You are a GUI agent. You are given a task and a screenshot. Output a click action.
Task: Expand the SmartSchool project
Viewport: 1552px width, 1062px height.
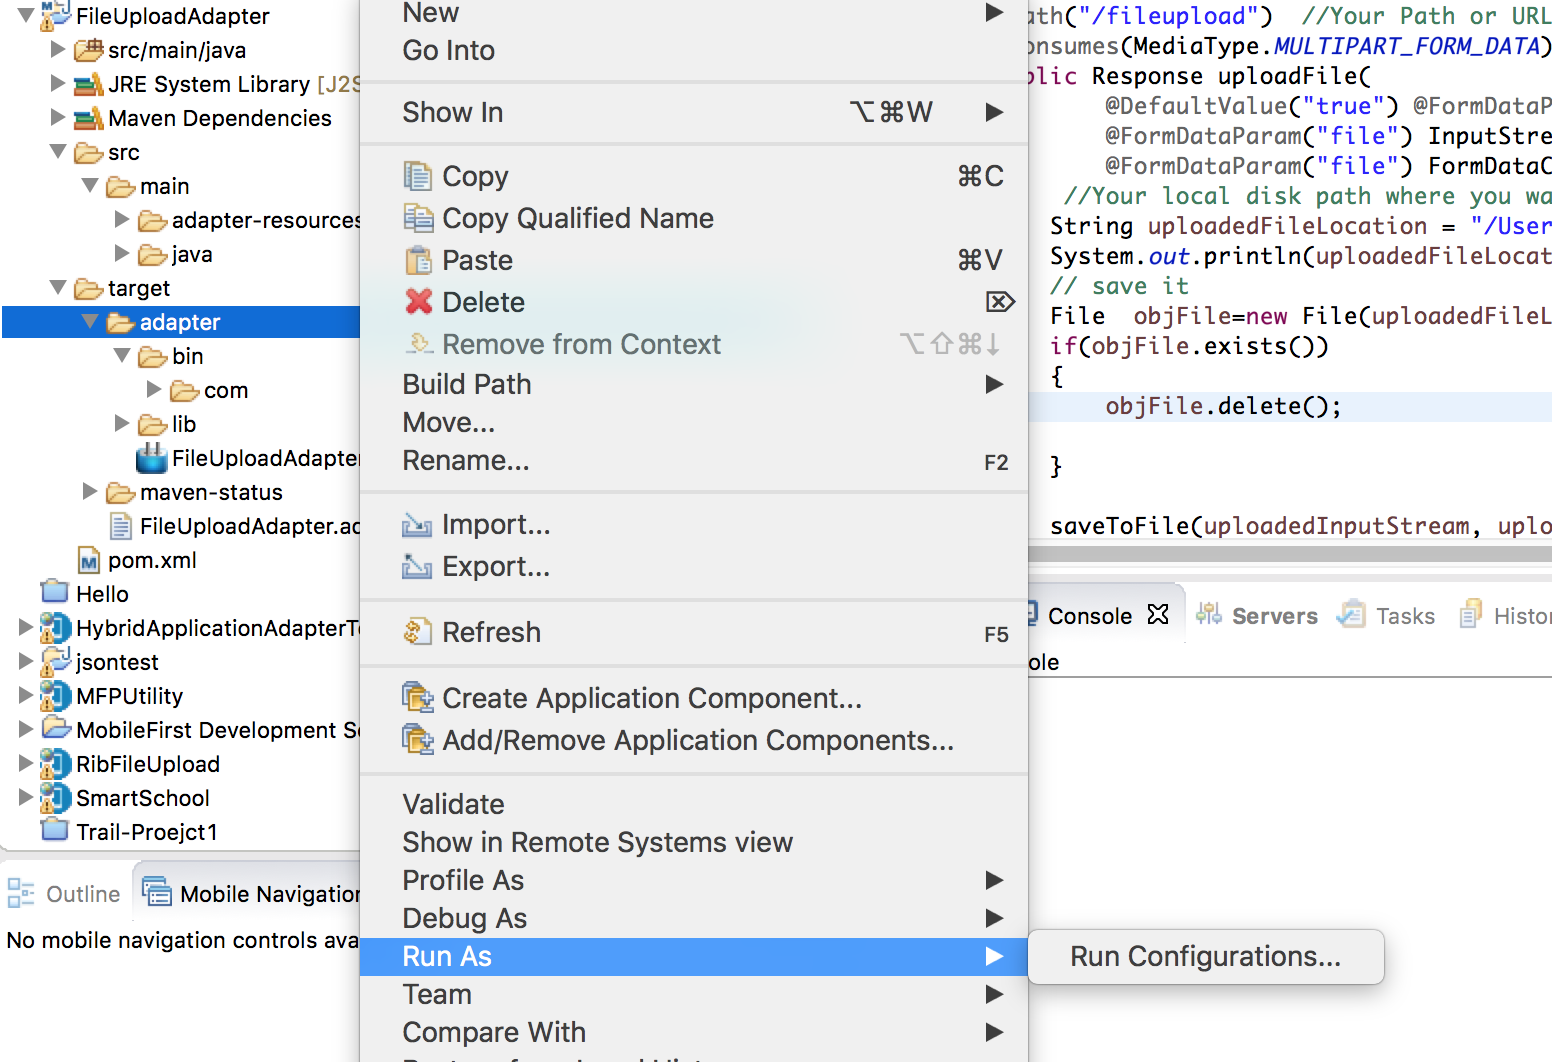(x=26, y=797)
